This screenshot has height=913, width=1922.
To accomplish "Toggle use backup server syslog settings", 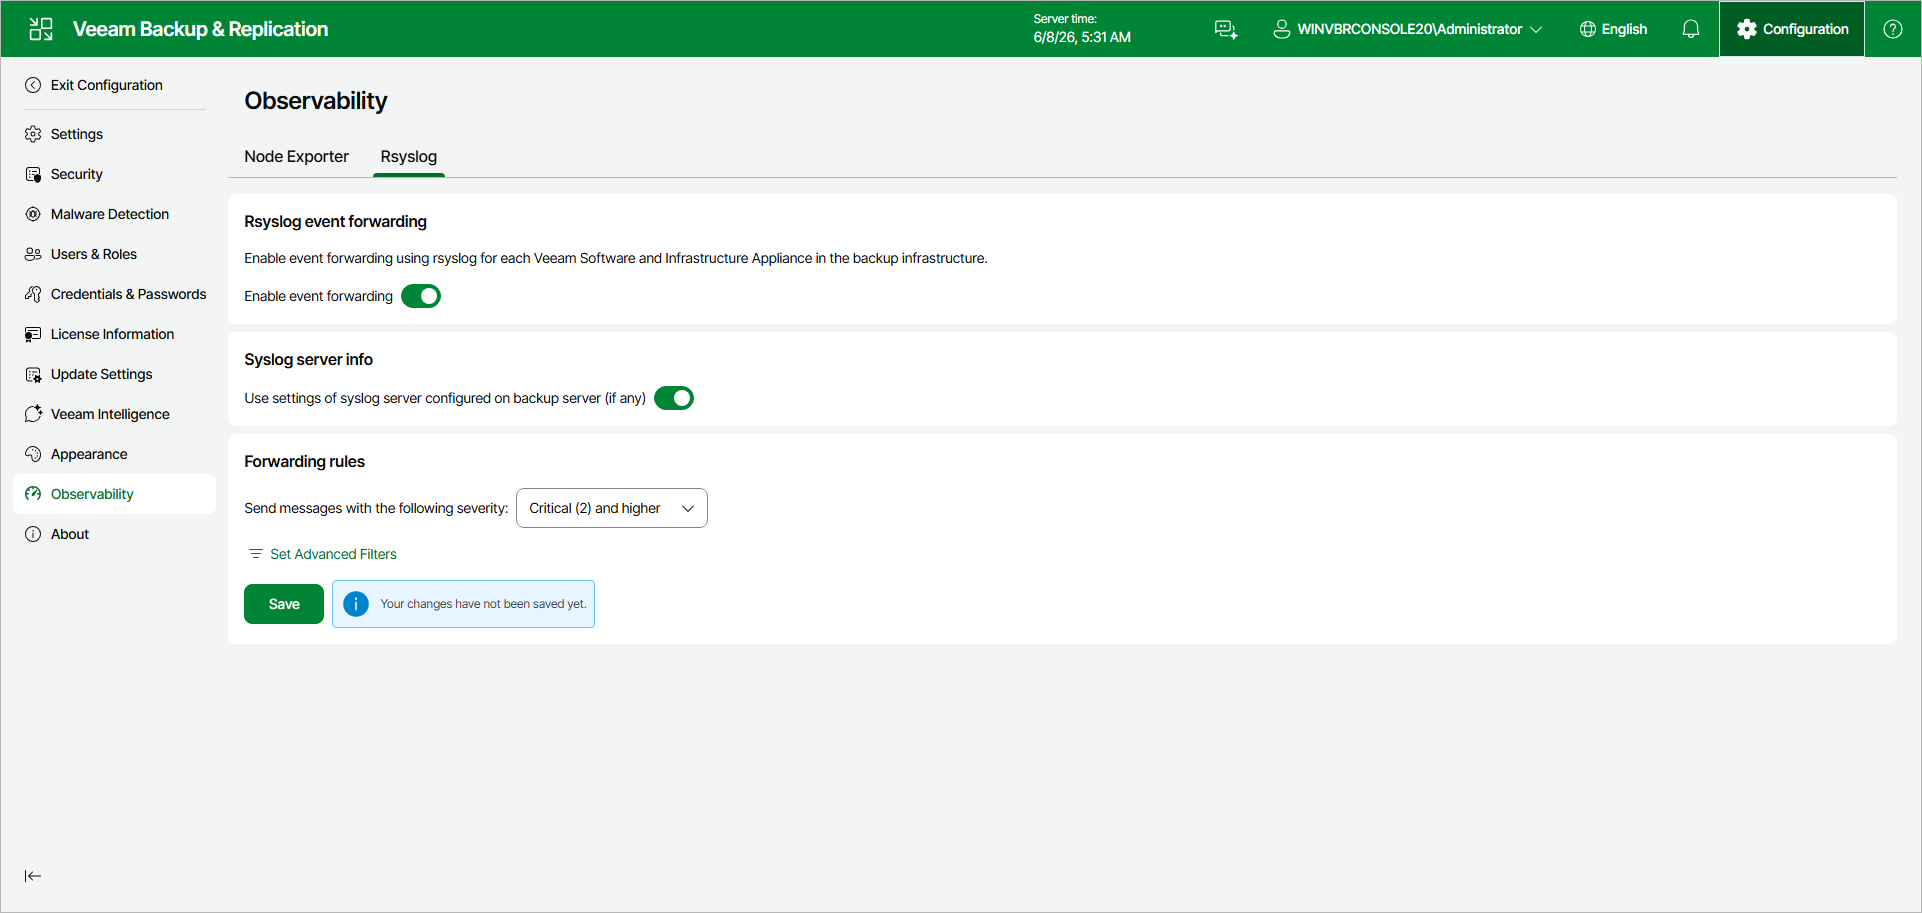I will point(674,398).
